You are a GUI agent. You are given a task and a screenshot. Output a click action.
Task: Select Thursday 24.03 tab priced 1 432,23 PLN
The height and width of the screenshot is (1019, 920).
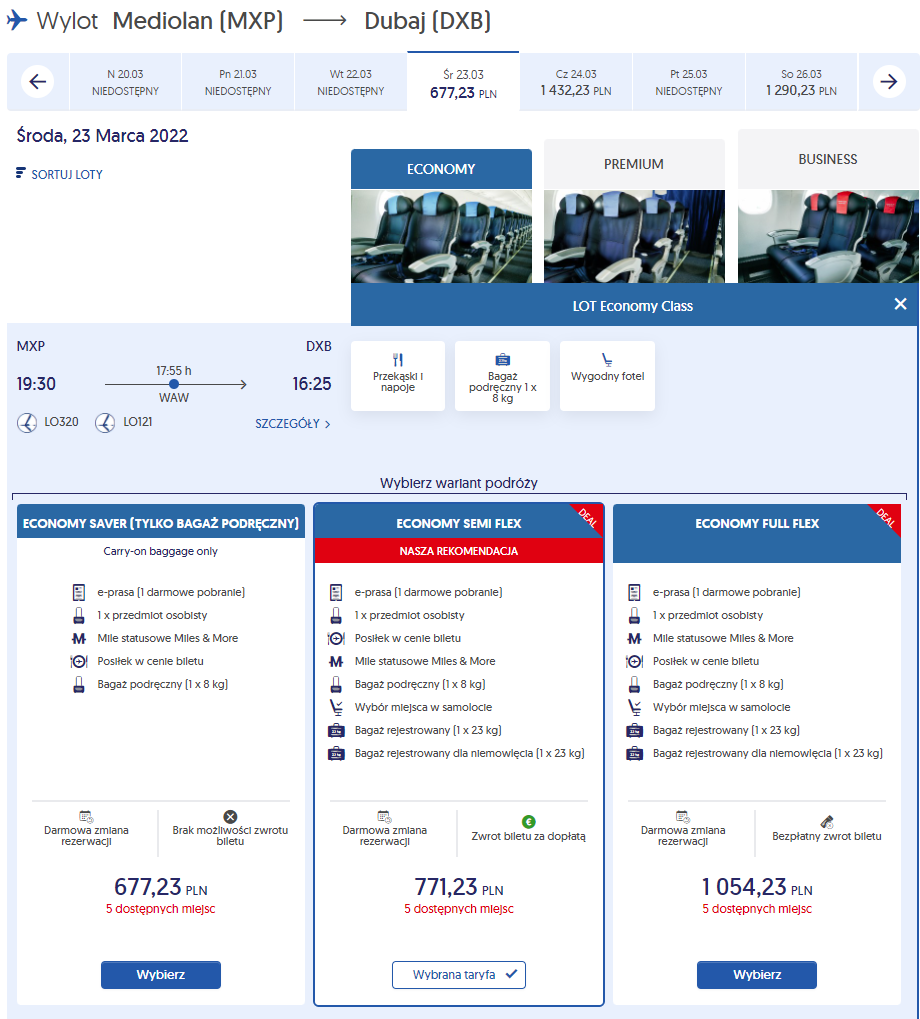coord(576,82)
